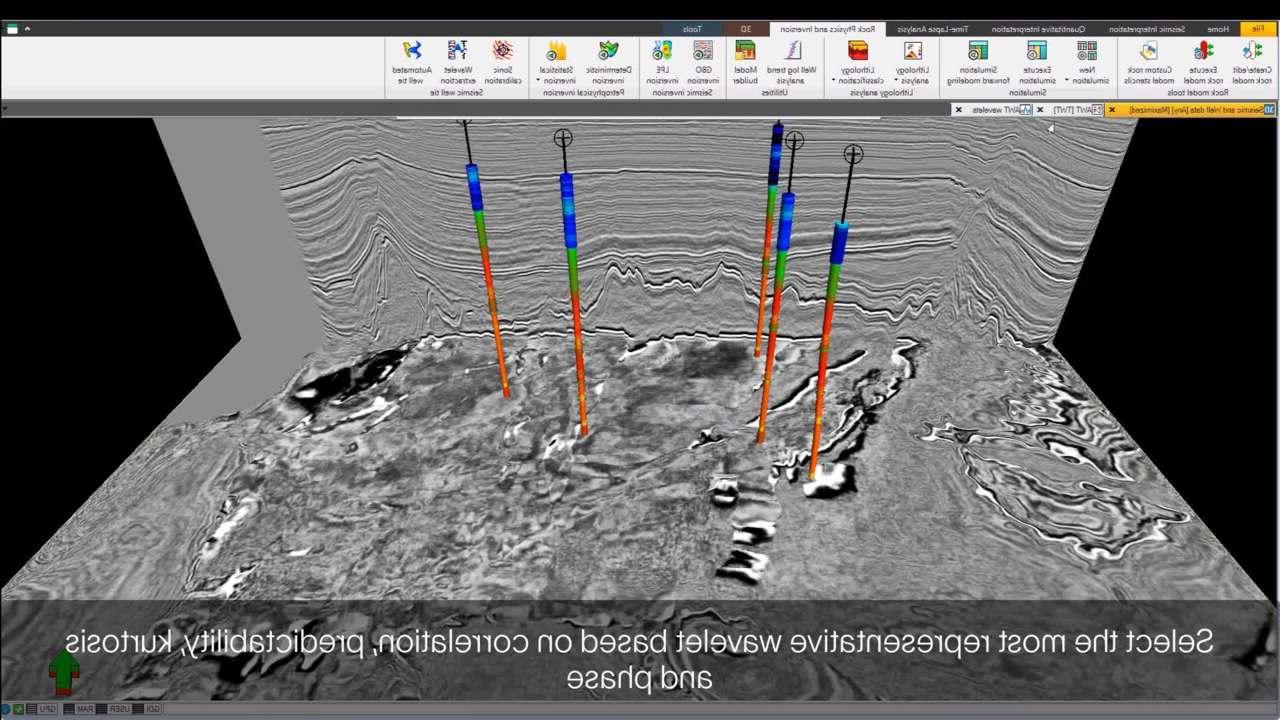Image resolution: width=1280 pixels, height=720 pixels.
Task: Launch Well log trend analysis
Action: [x=791, y=61]
